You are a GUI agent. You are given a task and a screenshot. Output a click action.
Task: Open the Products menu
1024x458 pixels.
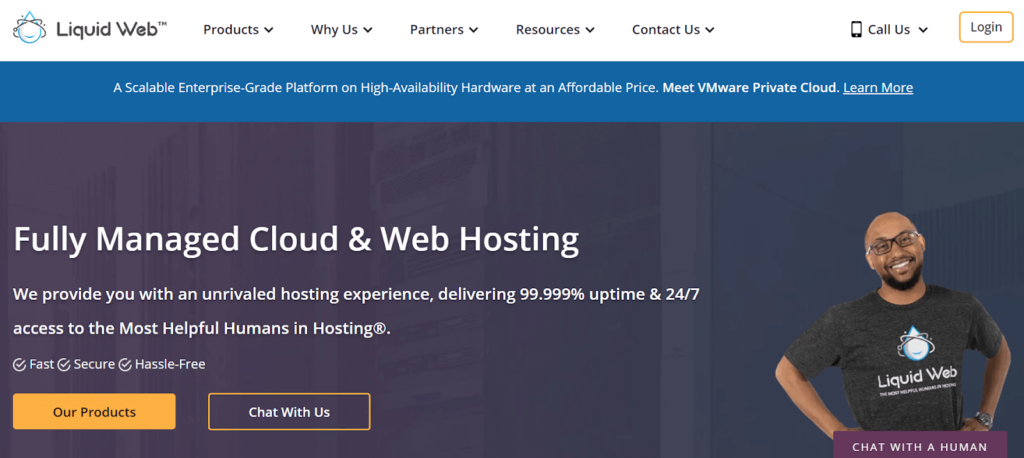tap(238, 29)
